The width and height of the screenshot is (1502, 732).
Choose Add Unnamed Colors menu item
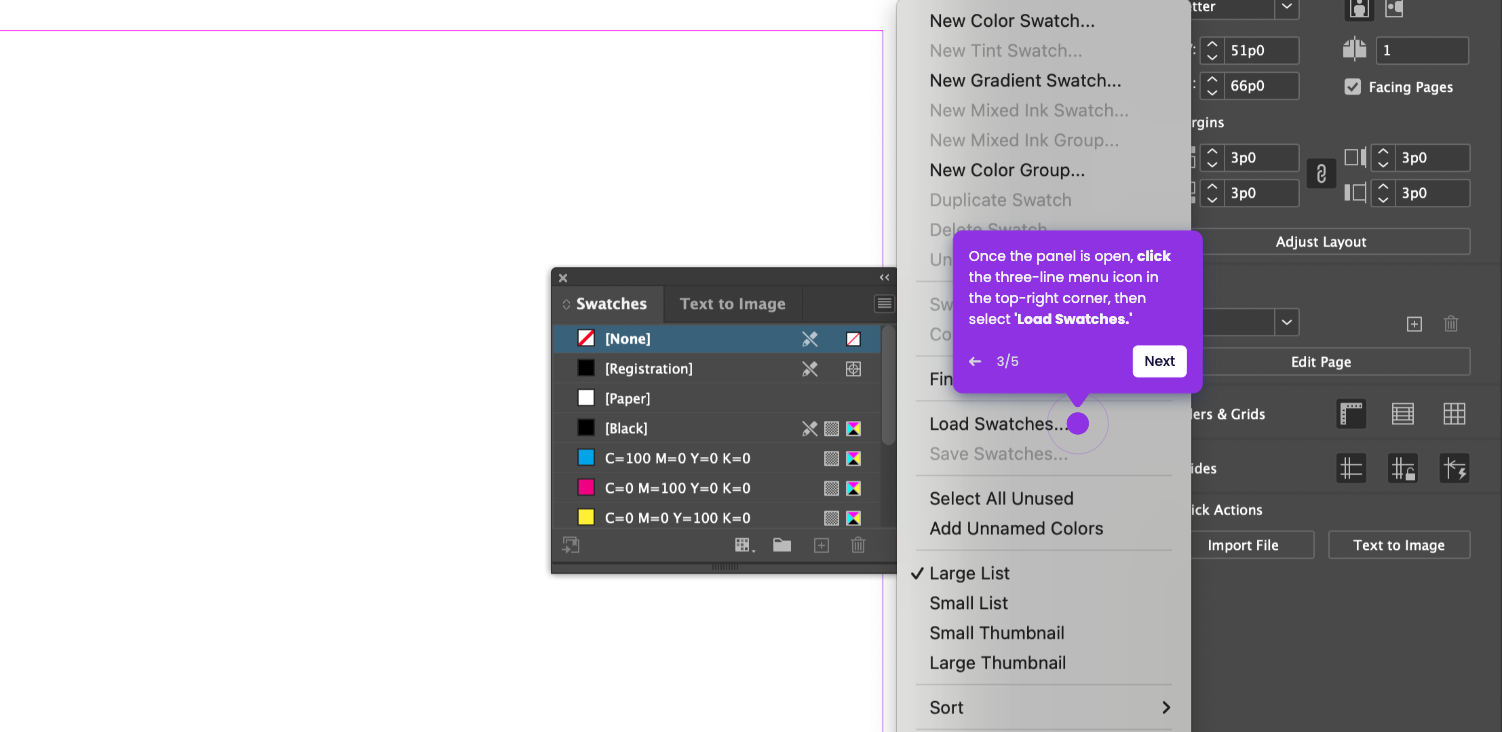click(1016, 529)
